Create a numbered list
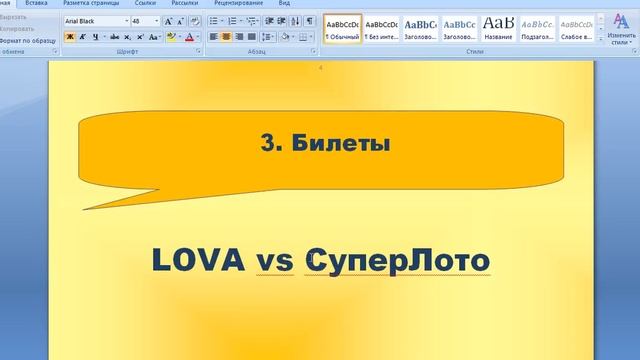Viewport: 640px width, 360px height. tap(232, 21)
